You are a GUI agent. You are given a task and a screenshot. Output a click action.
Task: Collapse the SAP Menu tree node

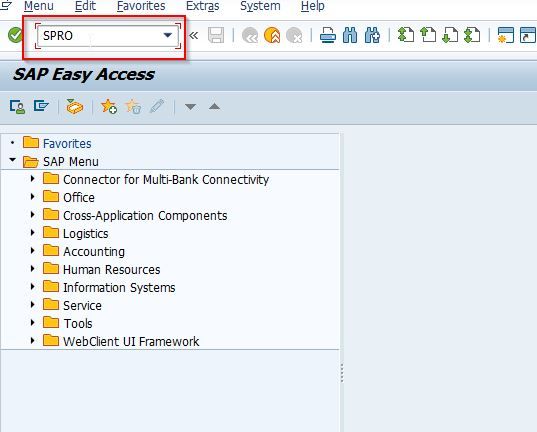pyautogui.click(x=13, y=160)
